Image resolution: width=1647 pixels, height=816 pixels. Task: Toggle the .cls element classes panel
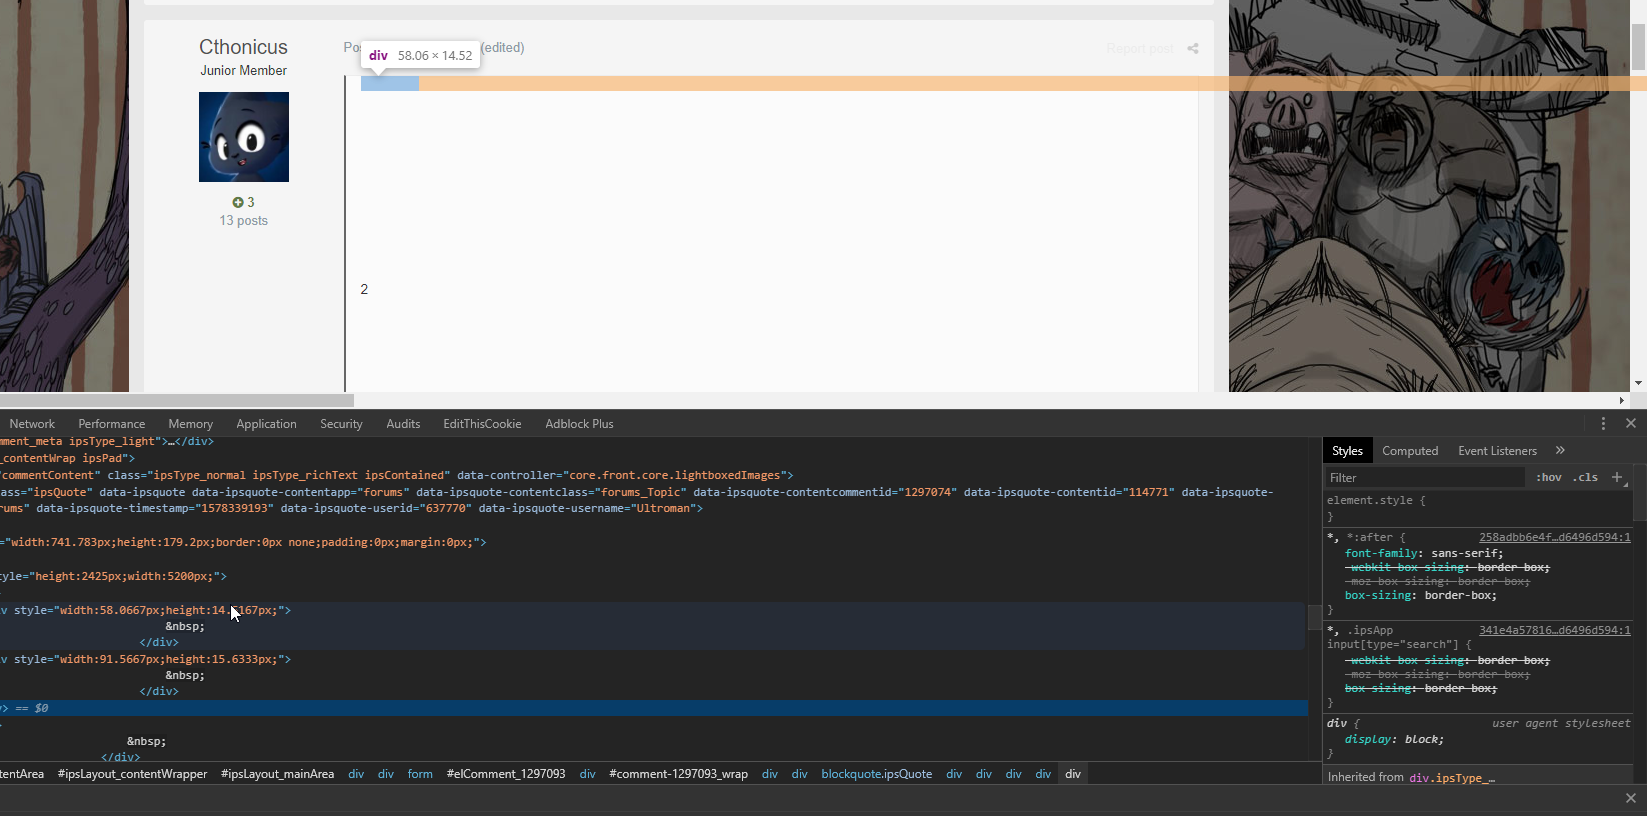pyautogui.click(x=1585, y=478)
